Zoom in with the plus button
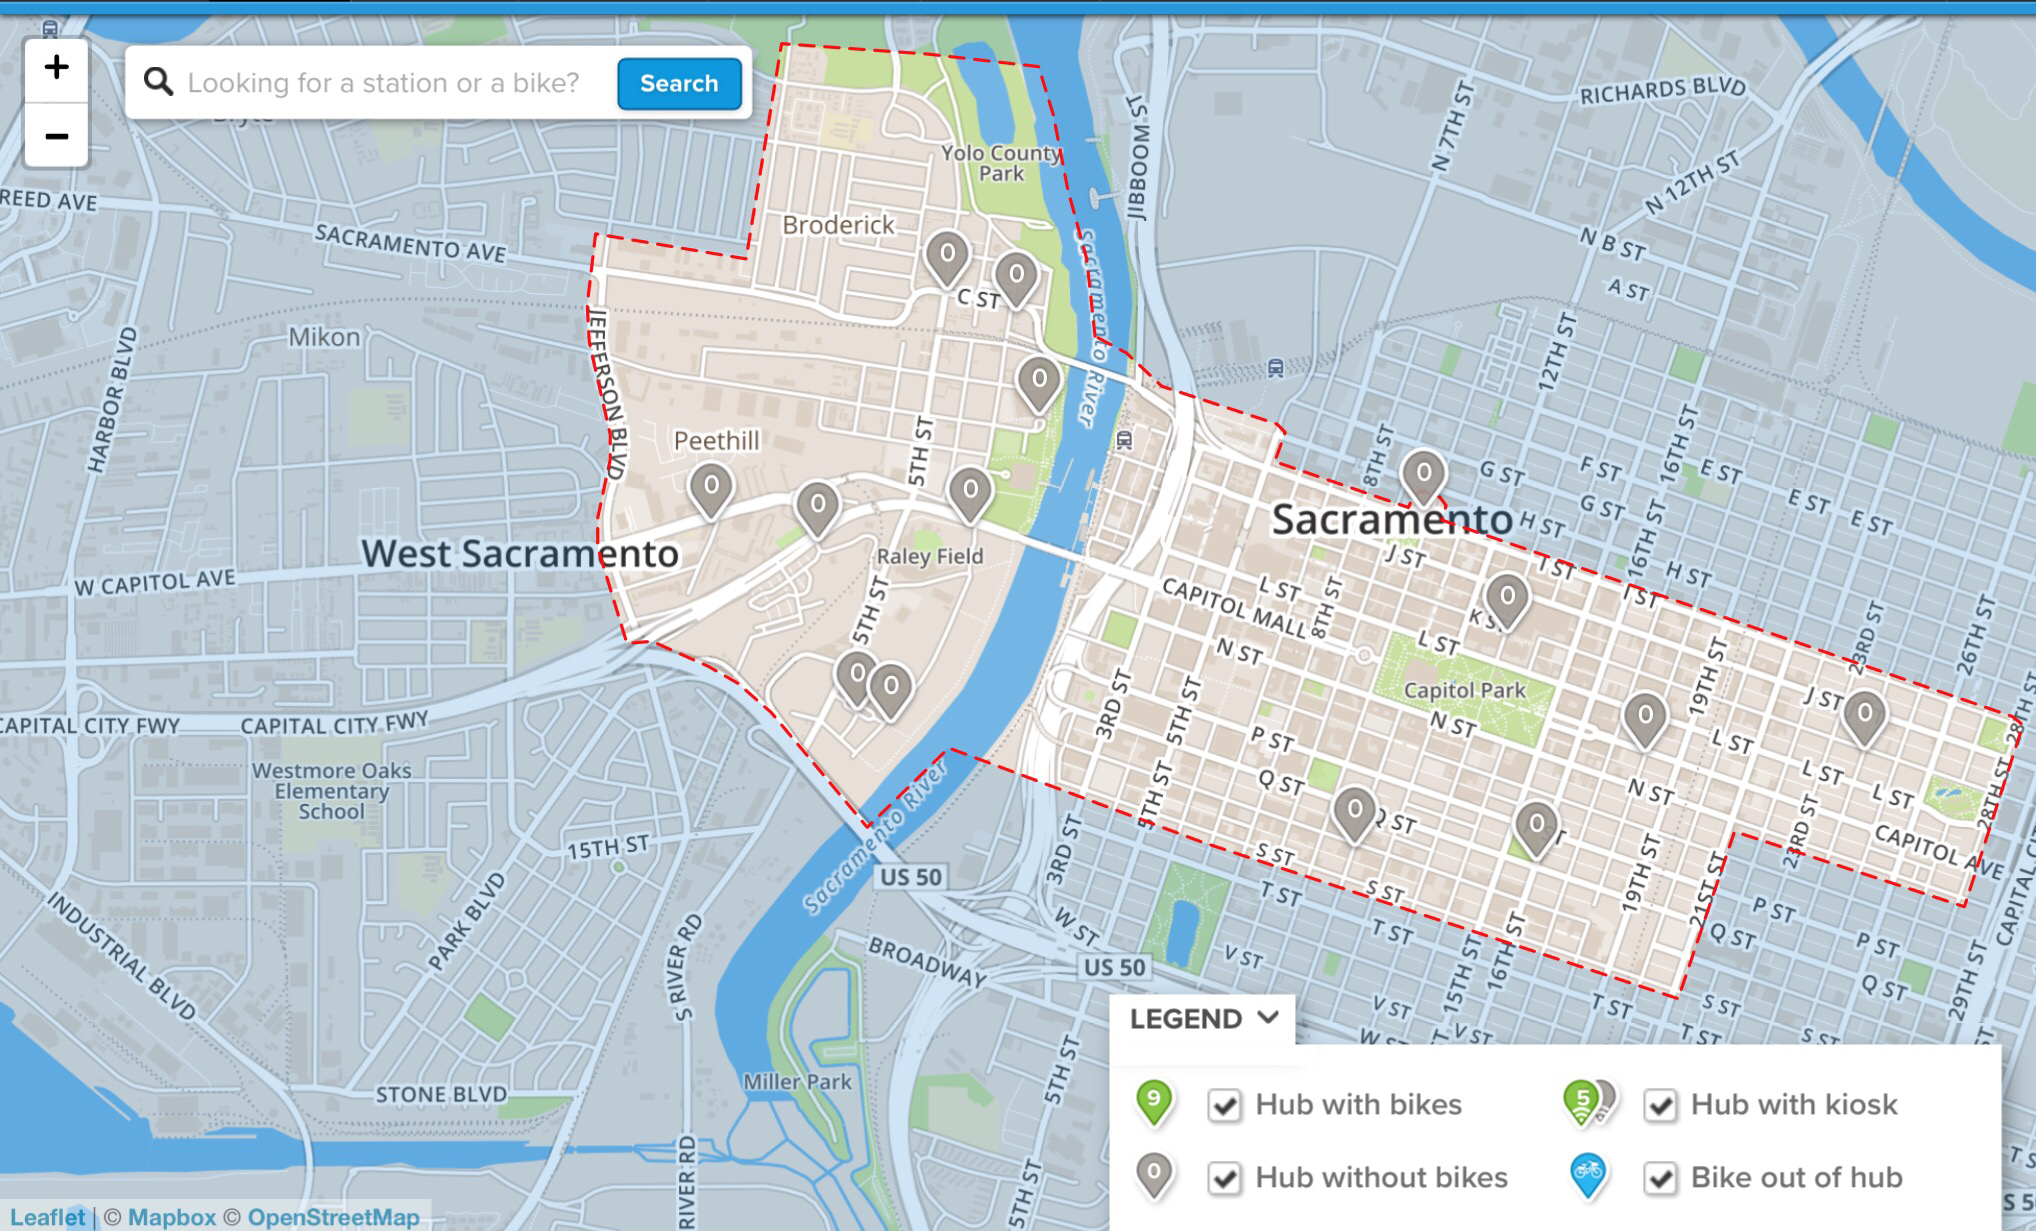Viewport: 2036px width, 1231px height. pyautogui.click(x=56, y=68)
